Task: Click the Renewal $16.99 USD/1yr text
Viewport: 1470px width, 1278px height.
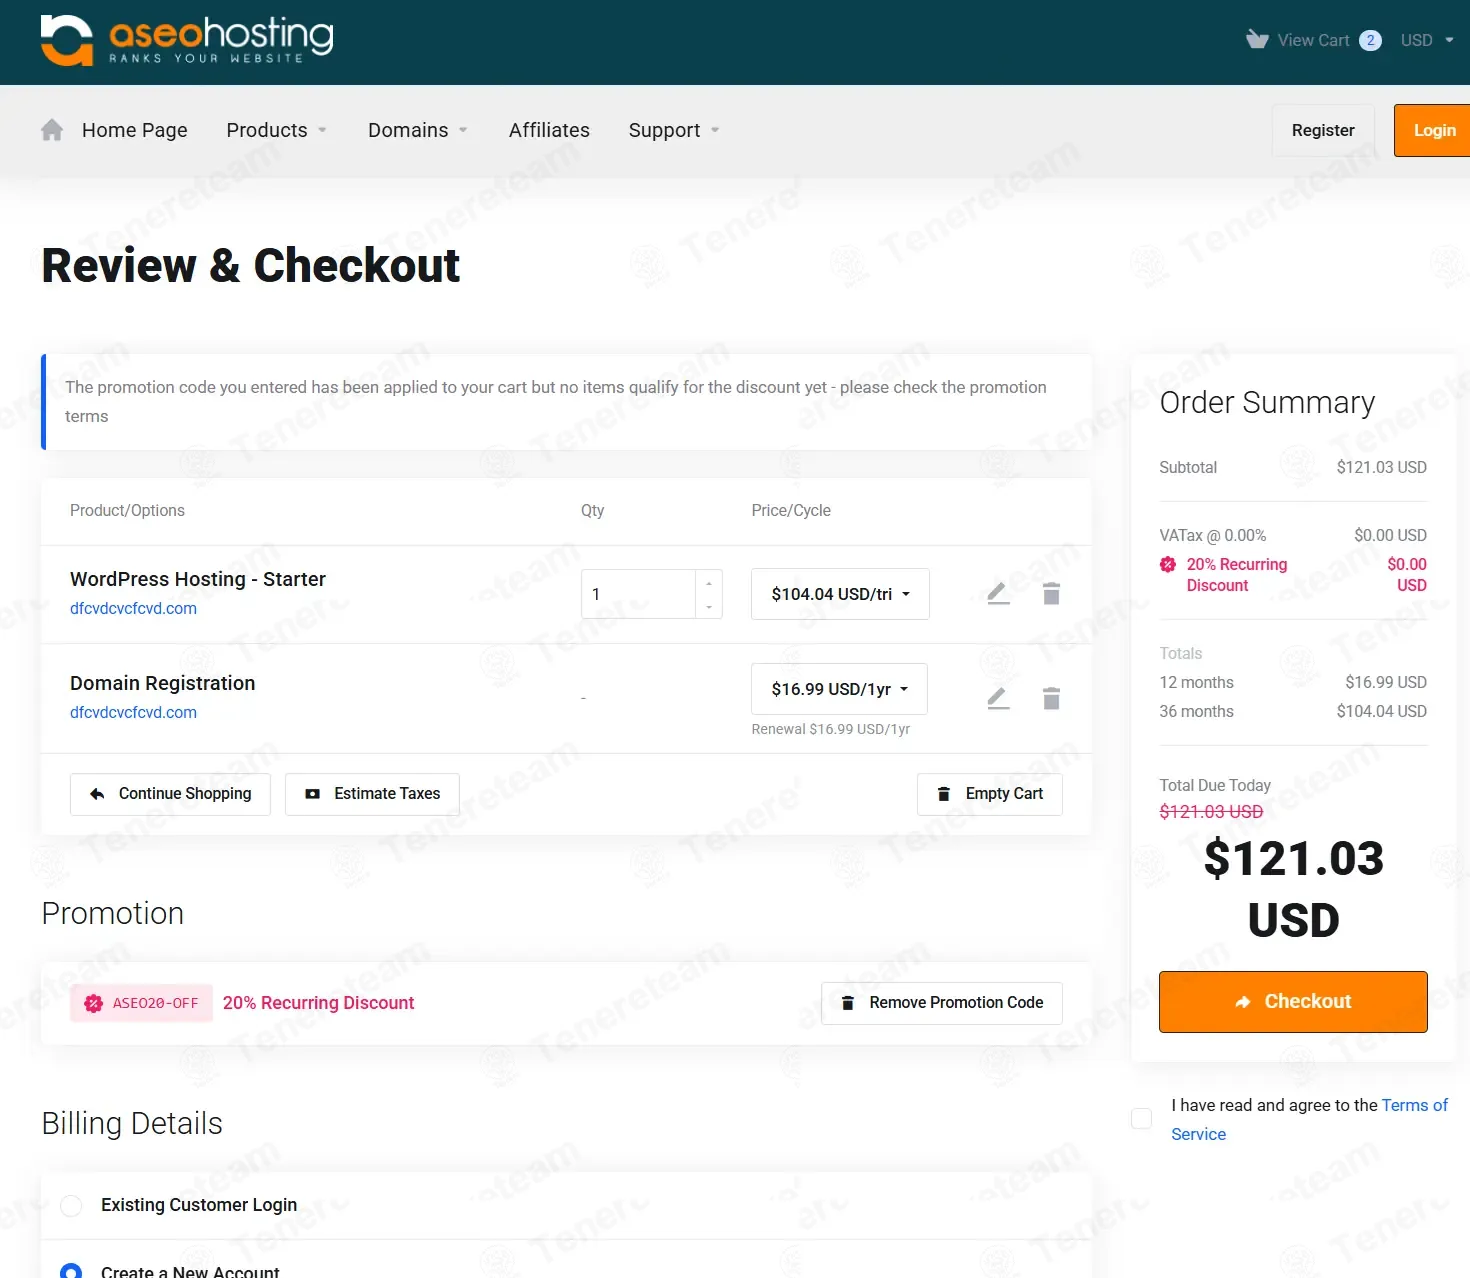Action: (x=831, y=729)
